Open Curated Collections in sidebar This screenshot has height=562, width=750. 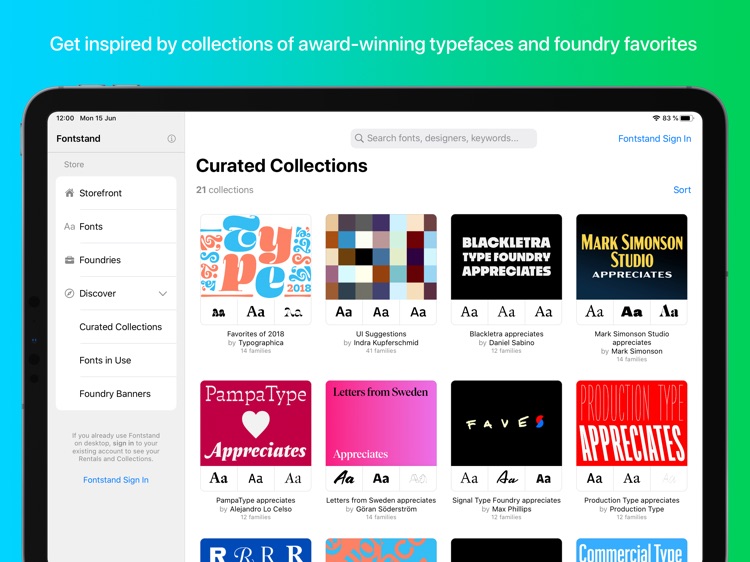(x=121, y=327)
